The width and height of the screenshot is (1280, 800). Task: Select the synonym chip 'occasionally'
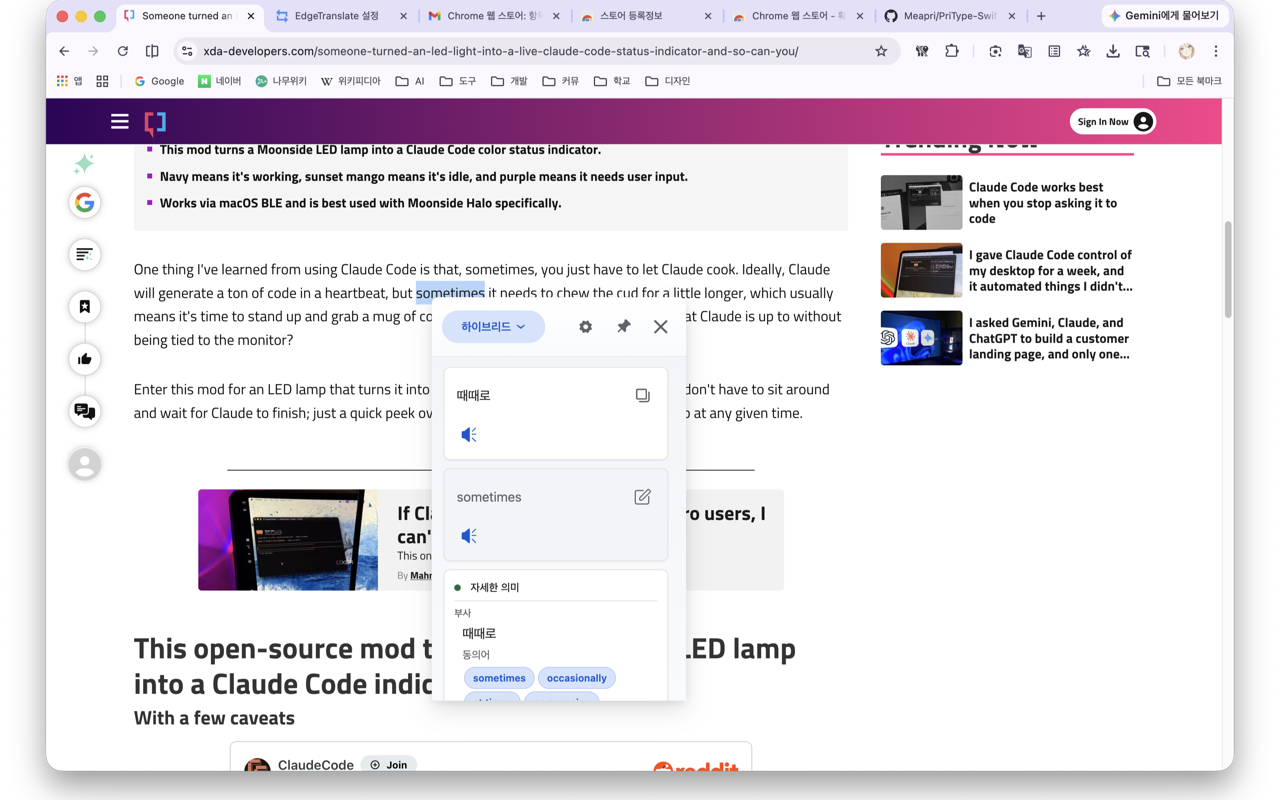click(x=577, y=678)
